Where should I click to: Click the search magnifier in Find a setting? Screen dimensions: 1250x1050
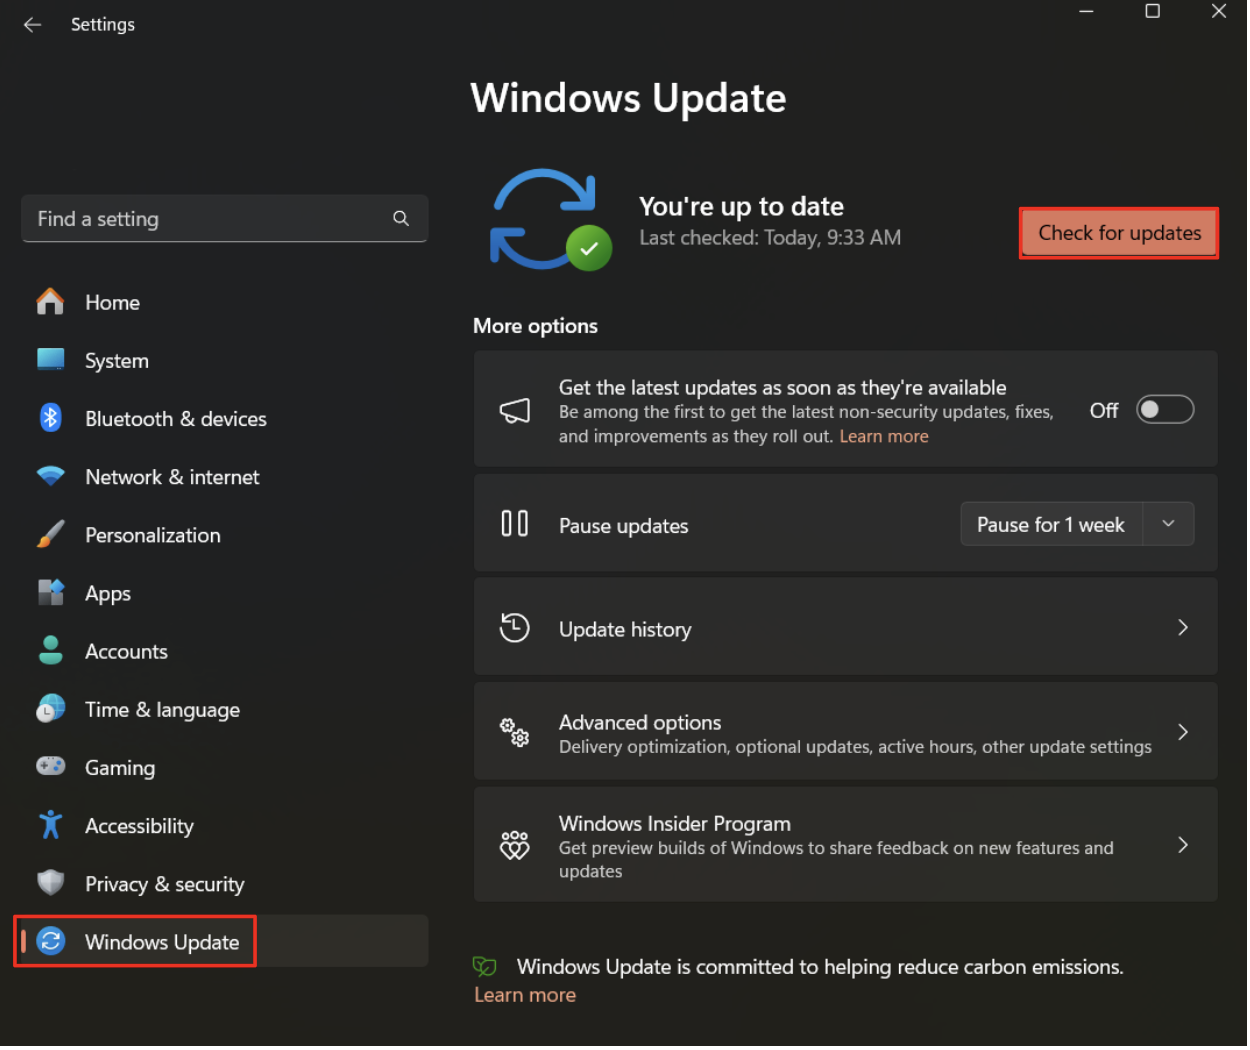[400, 218]
